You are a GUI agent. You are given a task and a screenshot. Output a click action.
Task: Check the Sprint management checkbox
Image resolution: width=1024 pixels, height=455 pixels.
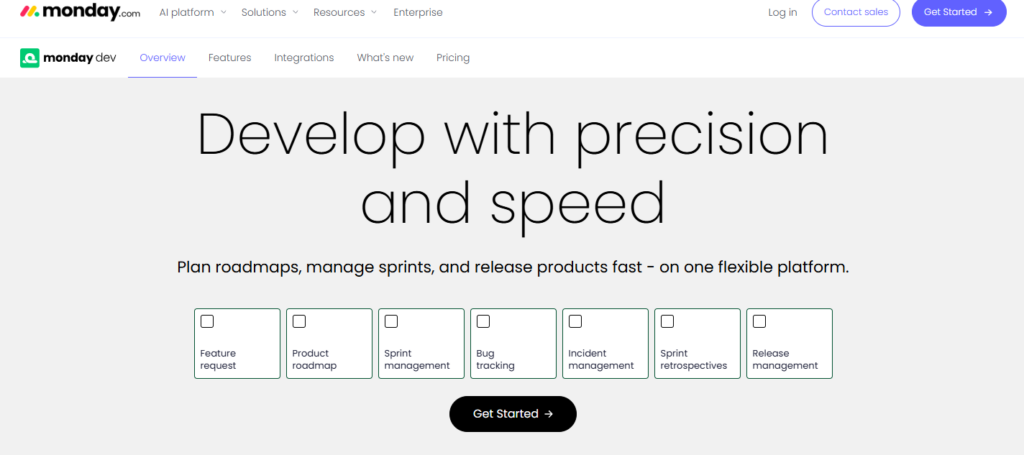[x=391, y=321]
